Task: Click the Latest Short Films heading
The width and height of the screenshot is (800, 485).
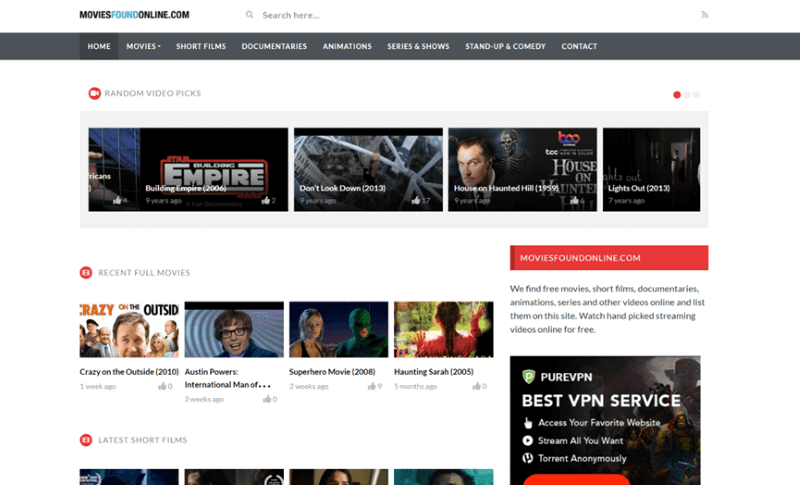Action: point(142,440)
